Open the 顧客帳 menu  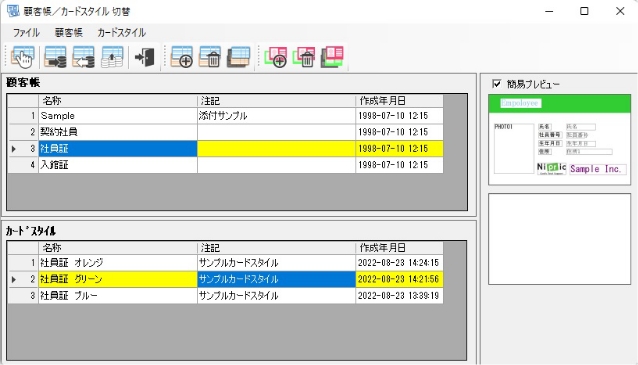click(68, 33)
